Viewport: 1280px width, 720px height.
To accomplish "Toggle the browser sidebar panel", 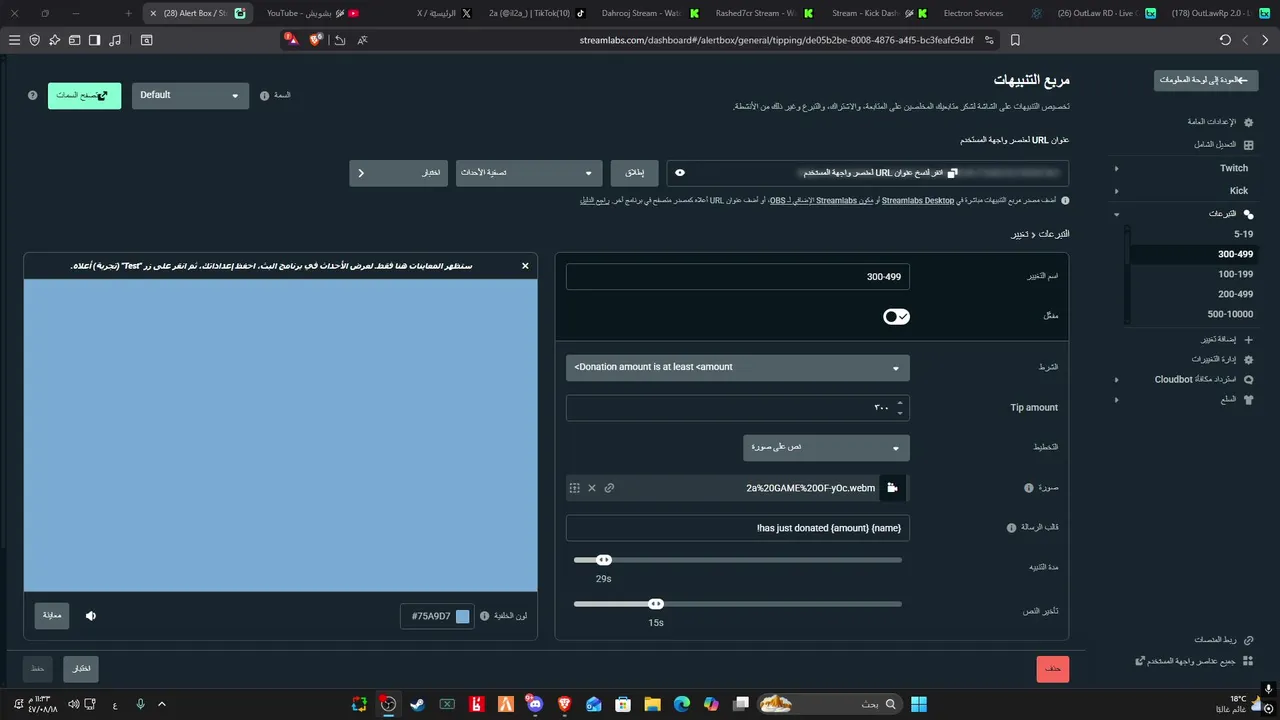I will point(95,40).
